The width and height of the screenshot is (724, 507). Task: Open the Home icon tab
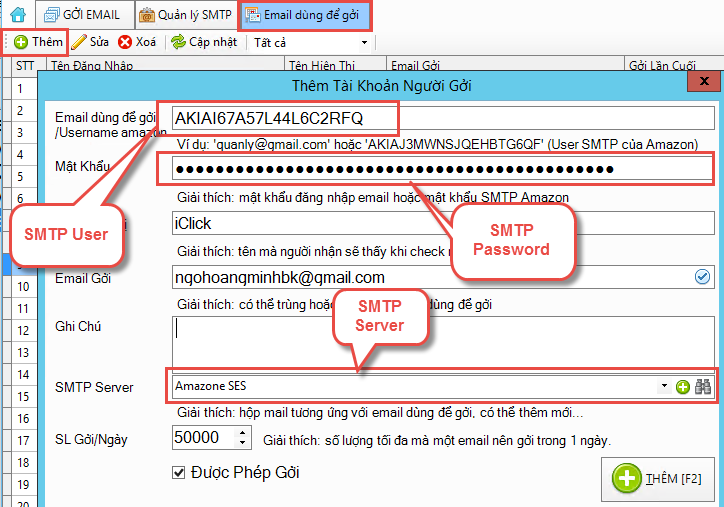(x=18, y=15)
